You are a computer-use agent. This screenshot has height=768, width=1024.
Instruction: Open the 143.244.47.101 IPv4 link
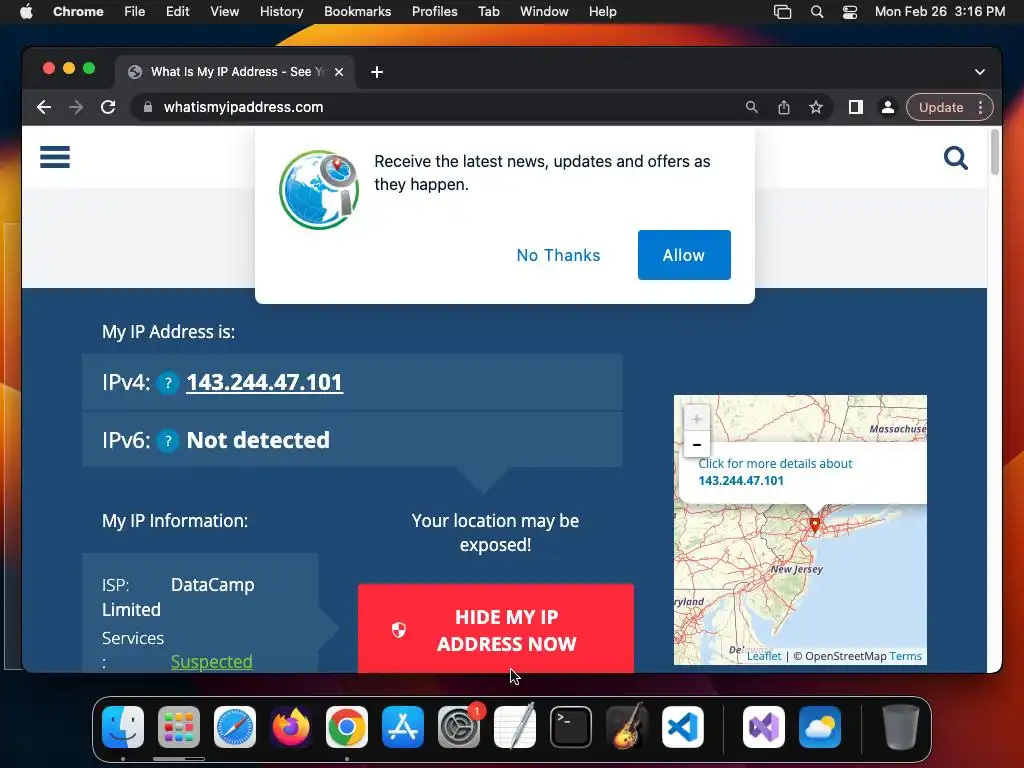tap(264, 382)
